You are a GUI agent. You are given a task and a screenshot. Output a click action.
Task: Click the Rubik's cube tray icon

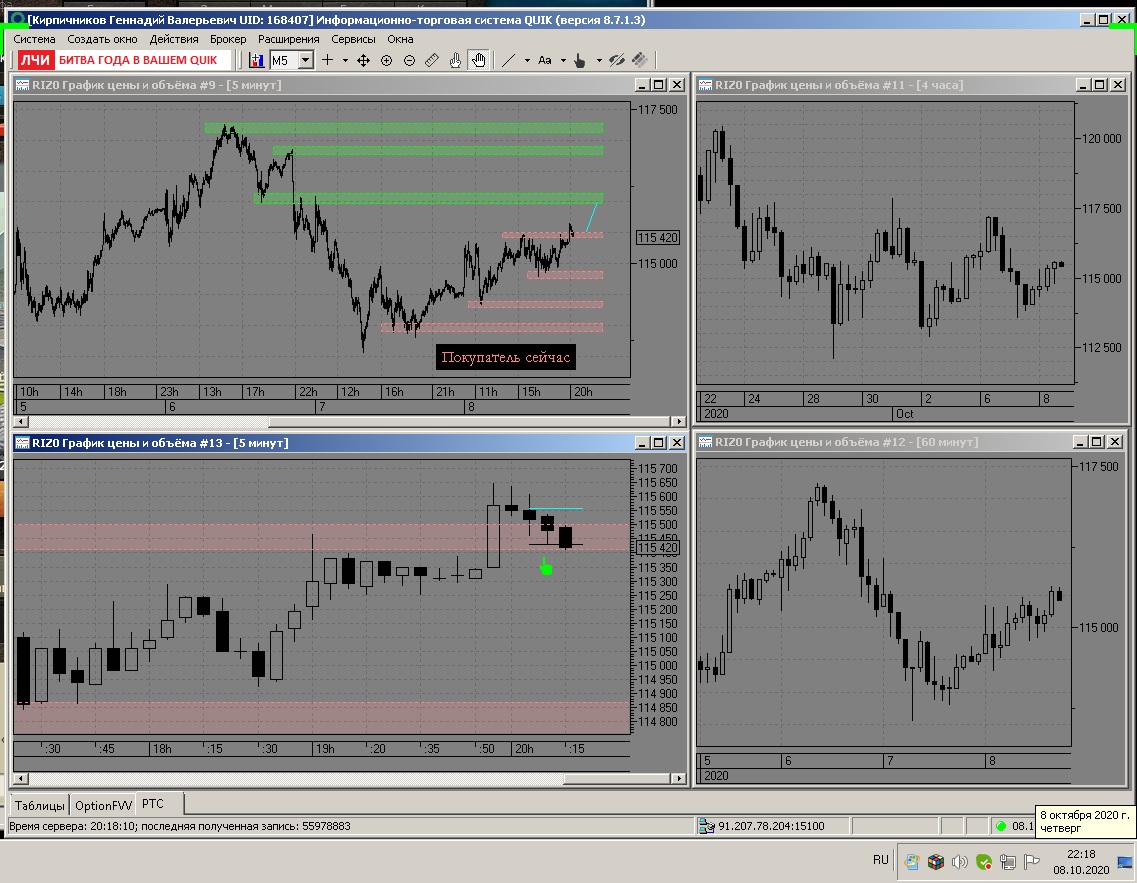click(x=935, y=862)
